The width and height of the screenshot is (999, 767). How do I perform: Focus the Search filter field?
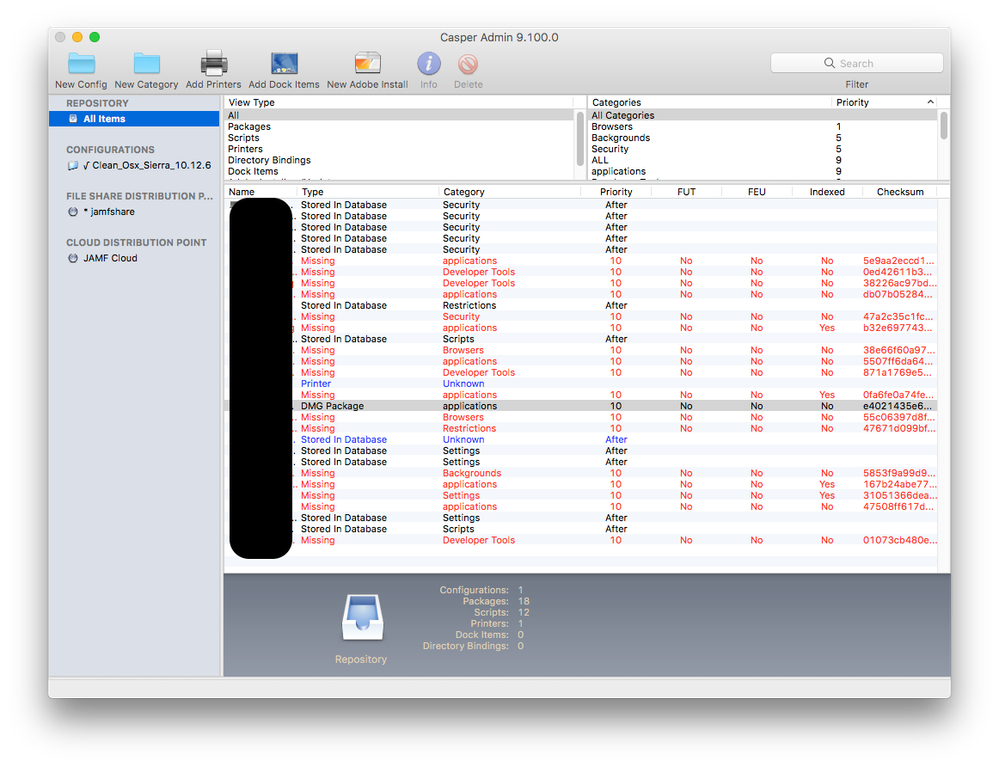pyautogui.click(x=857, y=63)
